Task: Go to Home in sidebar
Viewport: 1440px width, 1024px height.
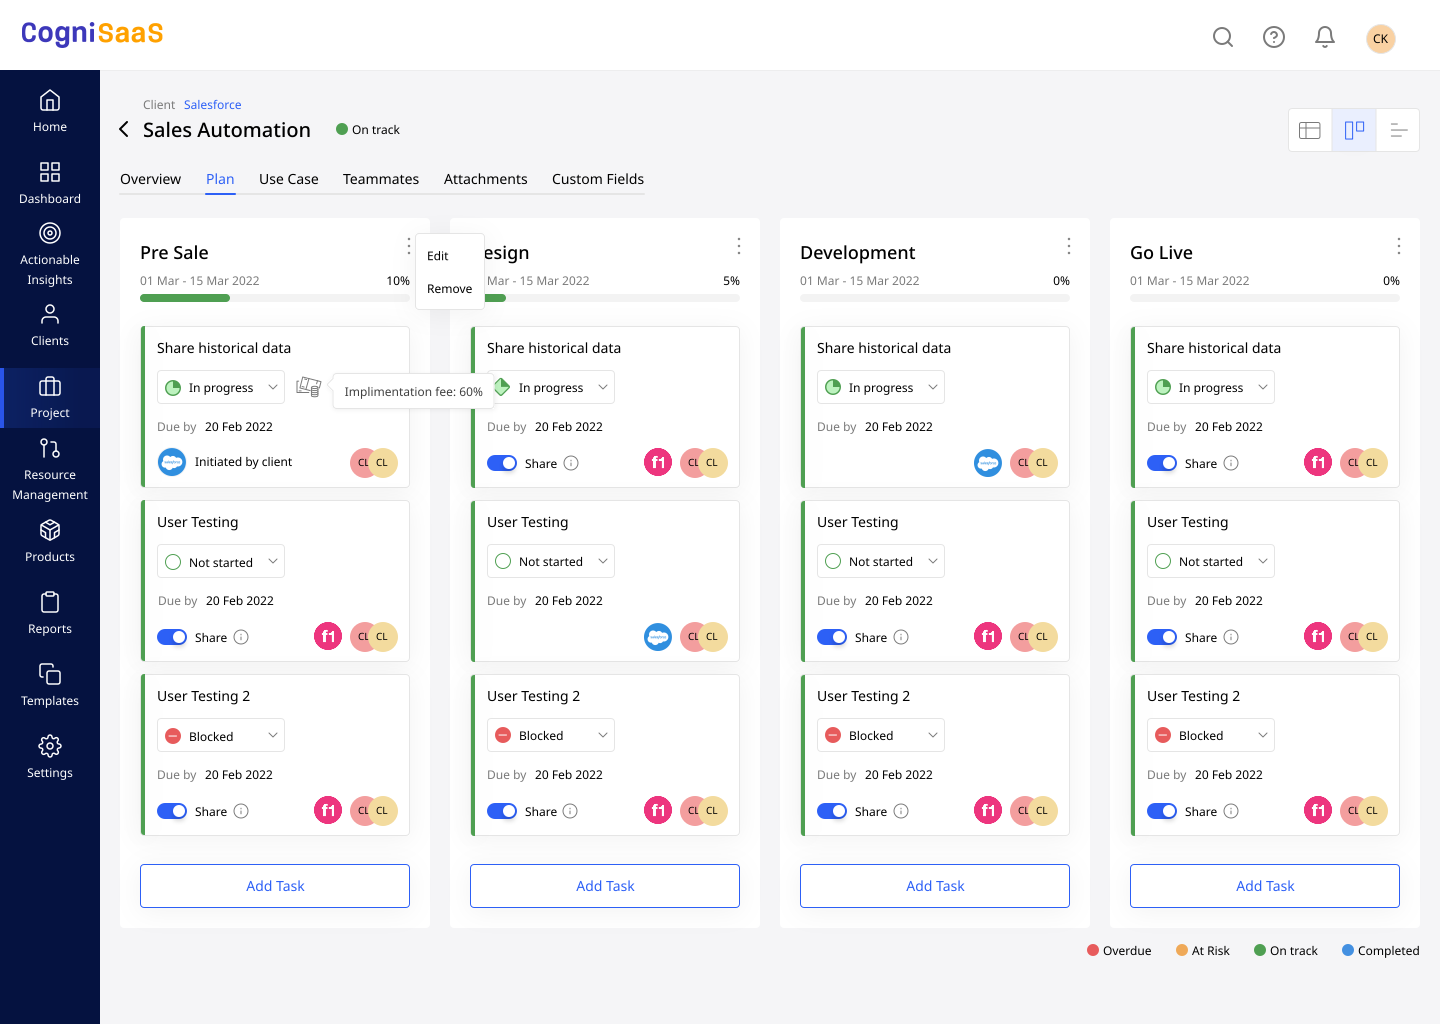Action: click(50, 111)
